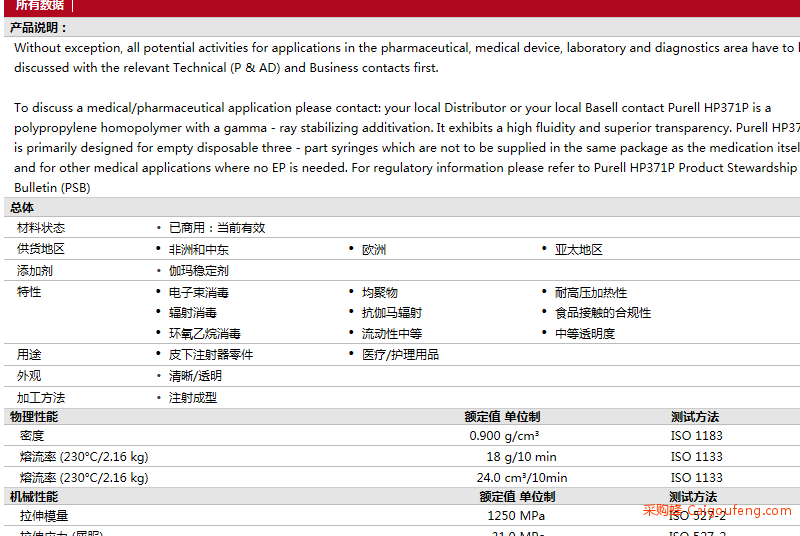This screenshot has height=536, width=800.
Task: Click the 用途 row label
Action: coord(29,354)
